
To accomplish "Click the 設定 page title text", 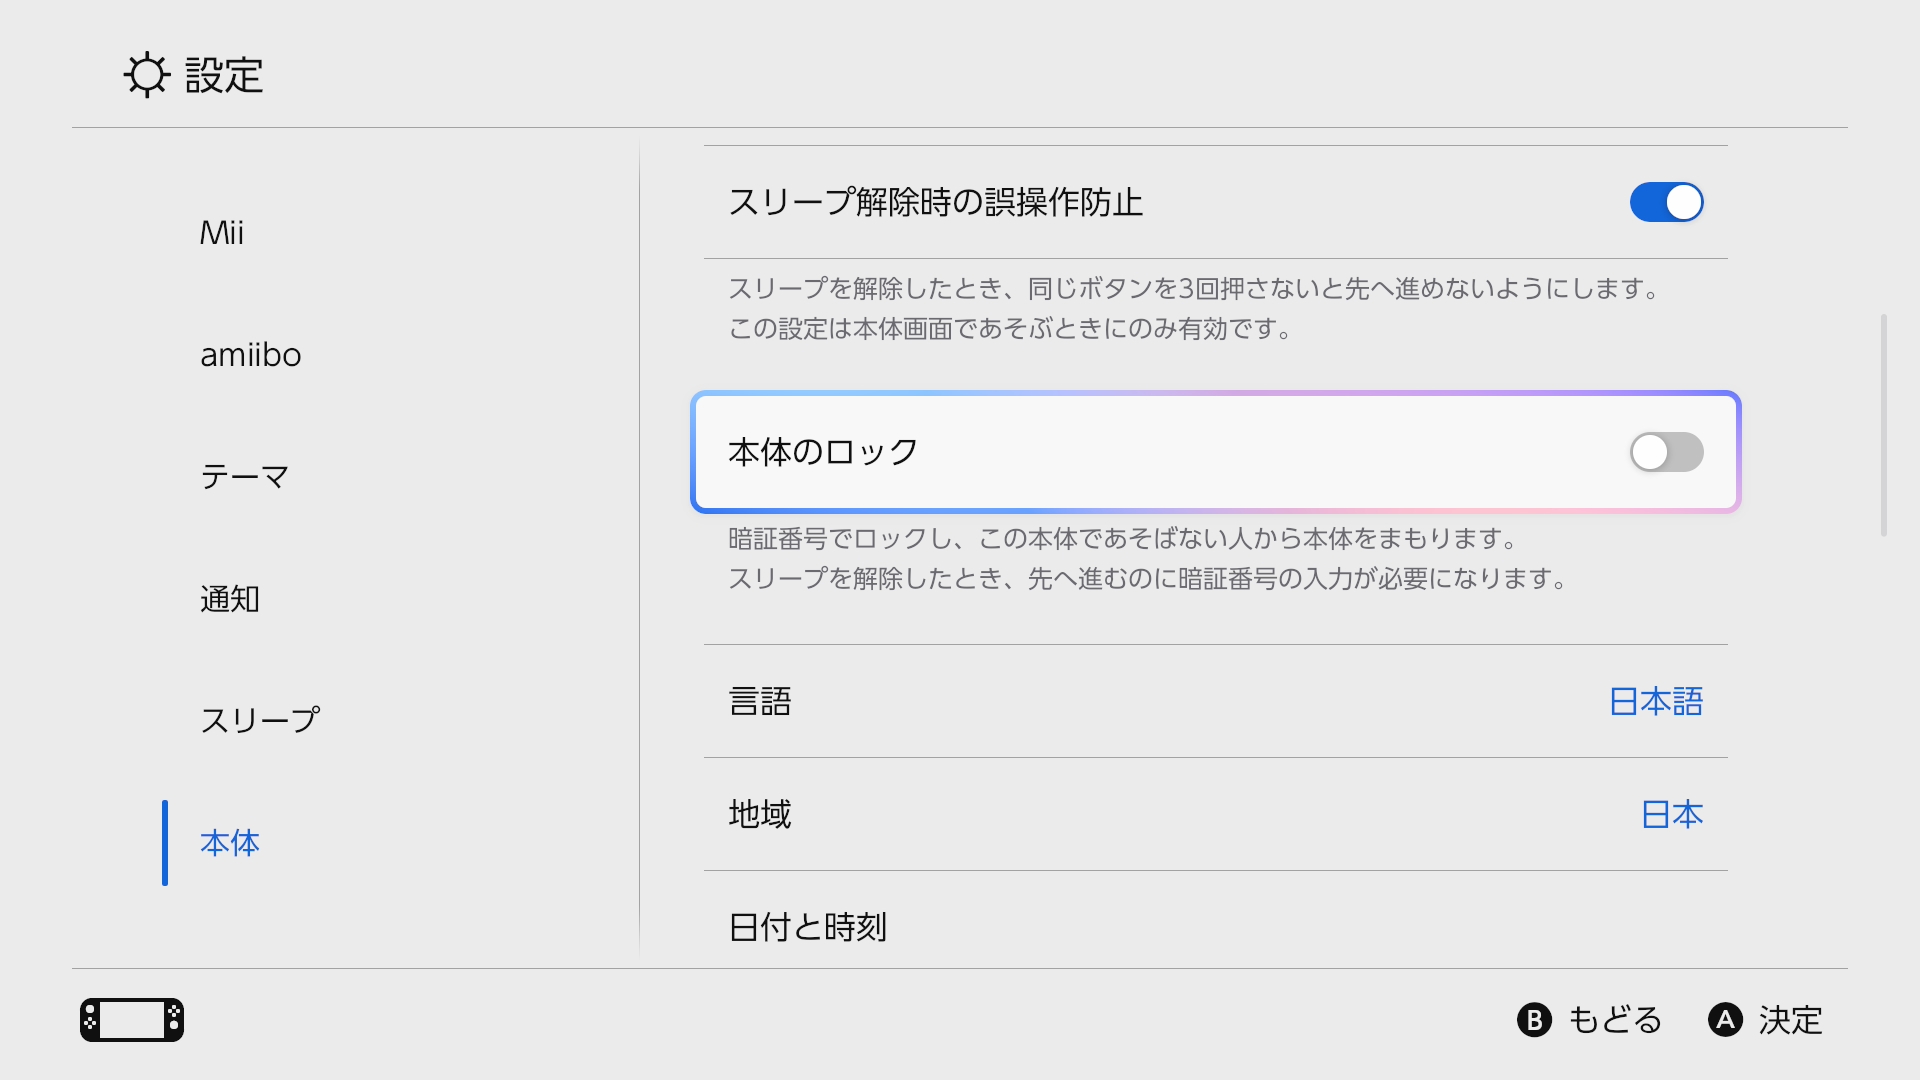I will 224,75.
